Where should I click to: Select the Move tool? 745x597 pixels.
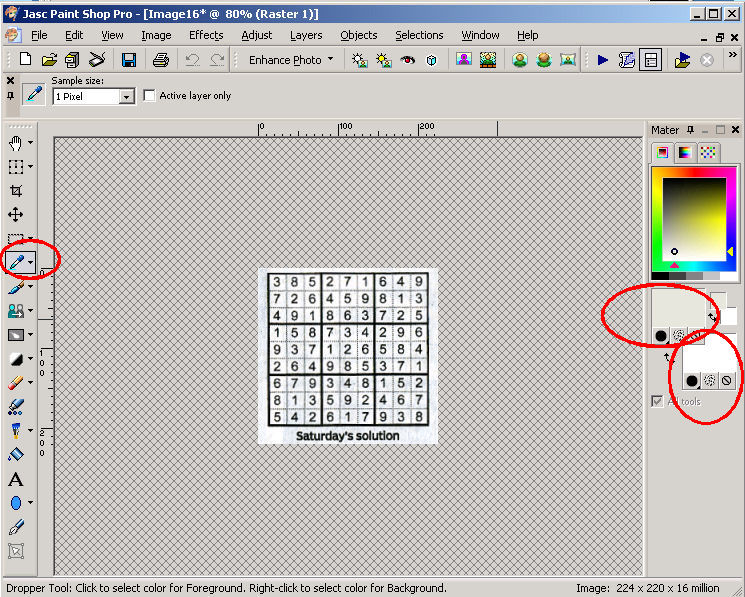pos(16,215)
